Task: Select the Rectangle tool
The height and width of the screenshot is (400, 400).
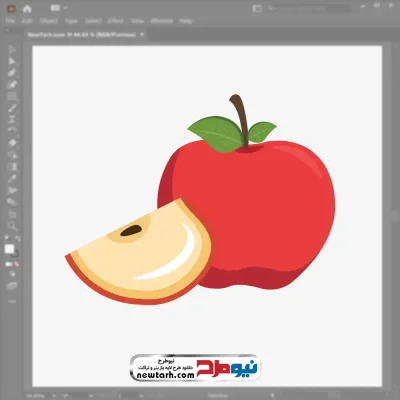Action: point(12,96)
